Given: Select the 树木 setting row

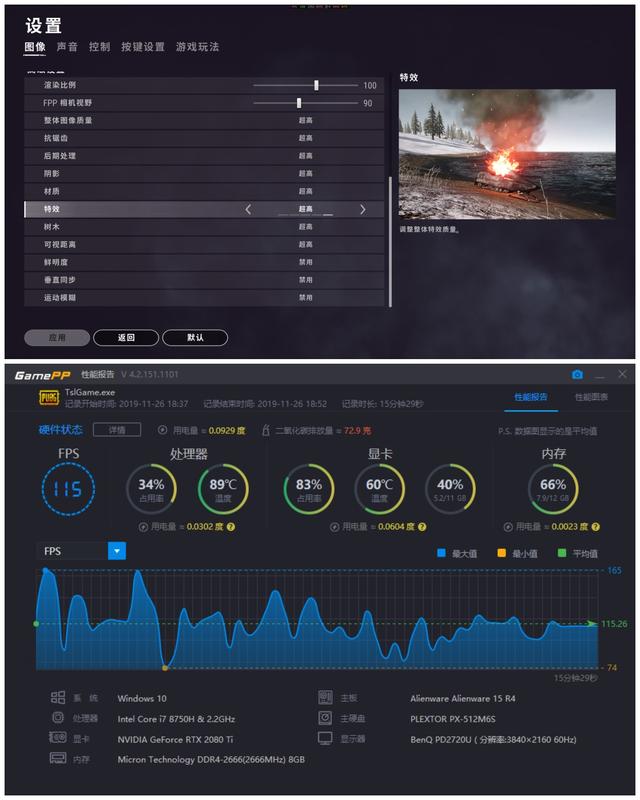Looking at the screenshot, I should click(x=204, y=227).
